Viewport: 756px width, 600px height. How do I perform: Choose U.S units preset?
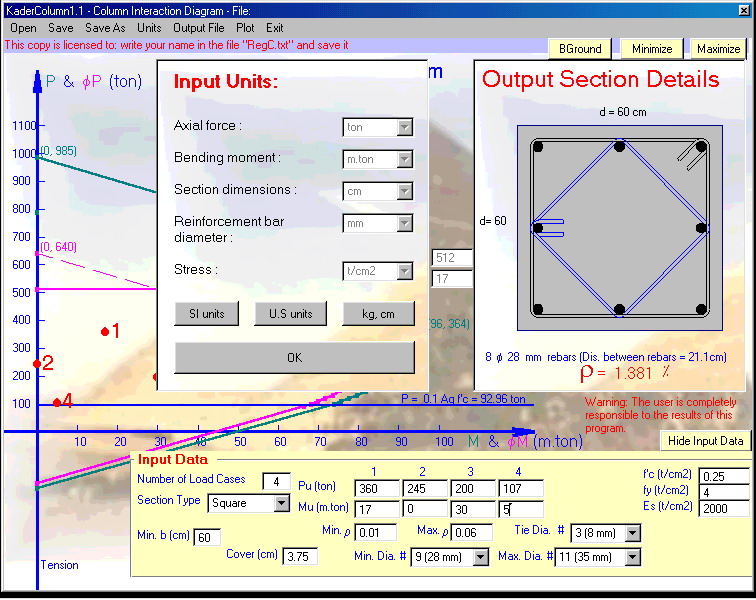click(x=290, y=314)
